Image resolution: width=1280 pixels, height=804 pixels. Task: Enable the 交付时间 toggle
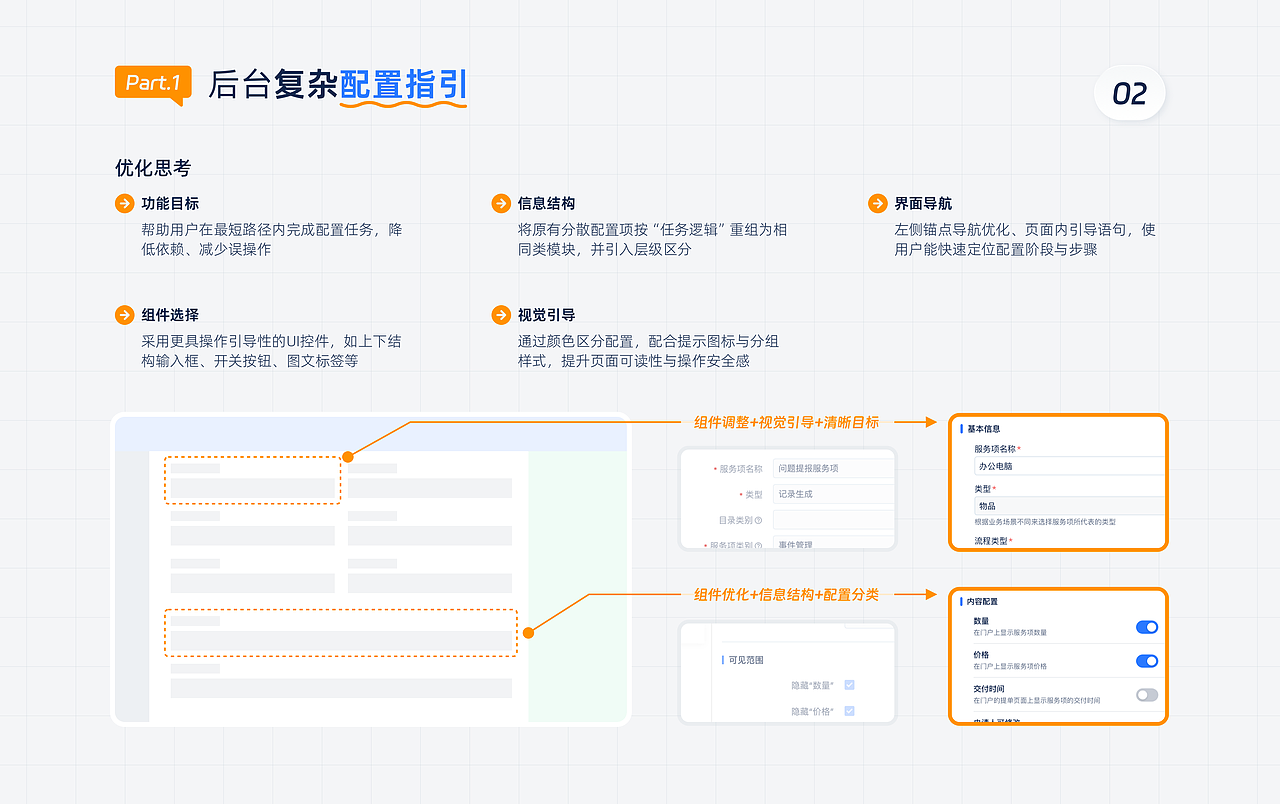click(1146, 695)
